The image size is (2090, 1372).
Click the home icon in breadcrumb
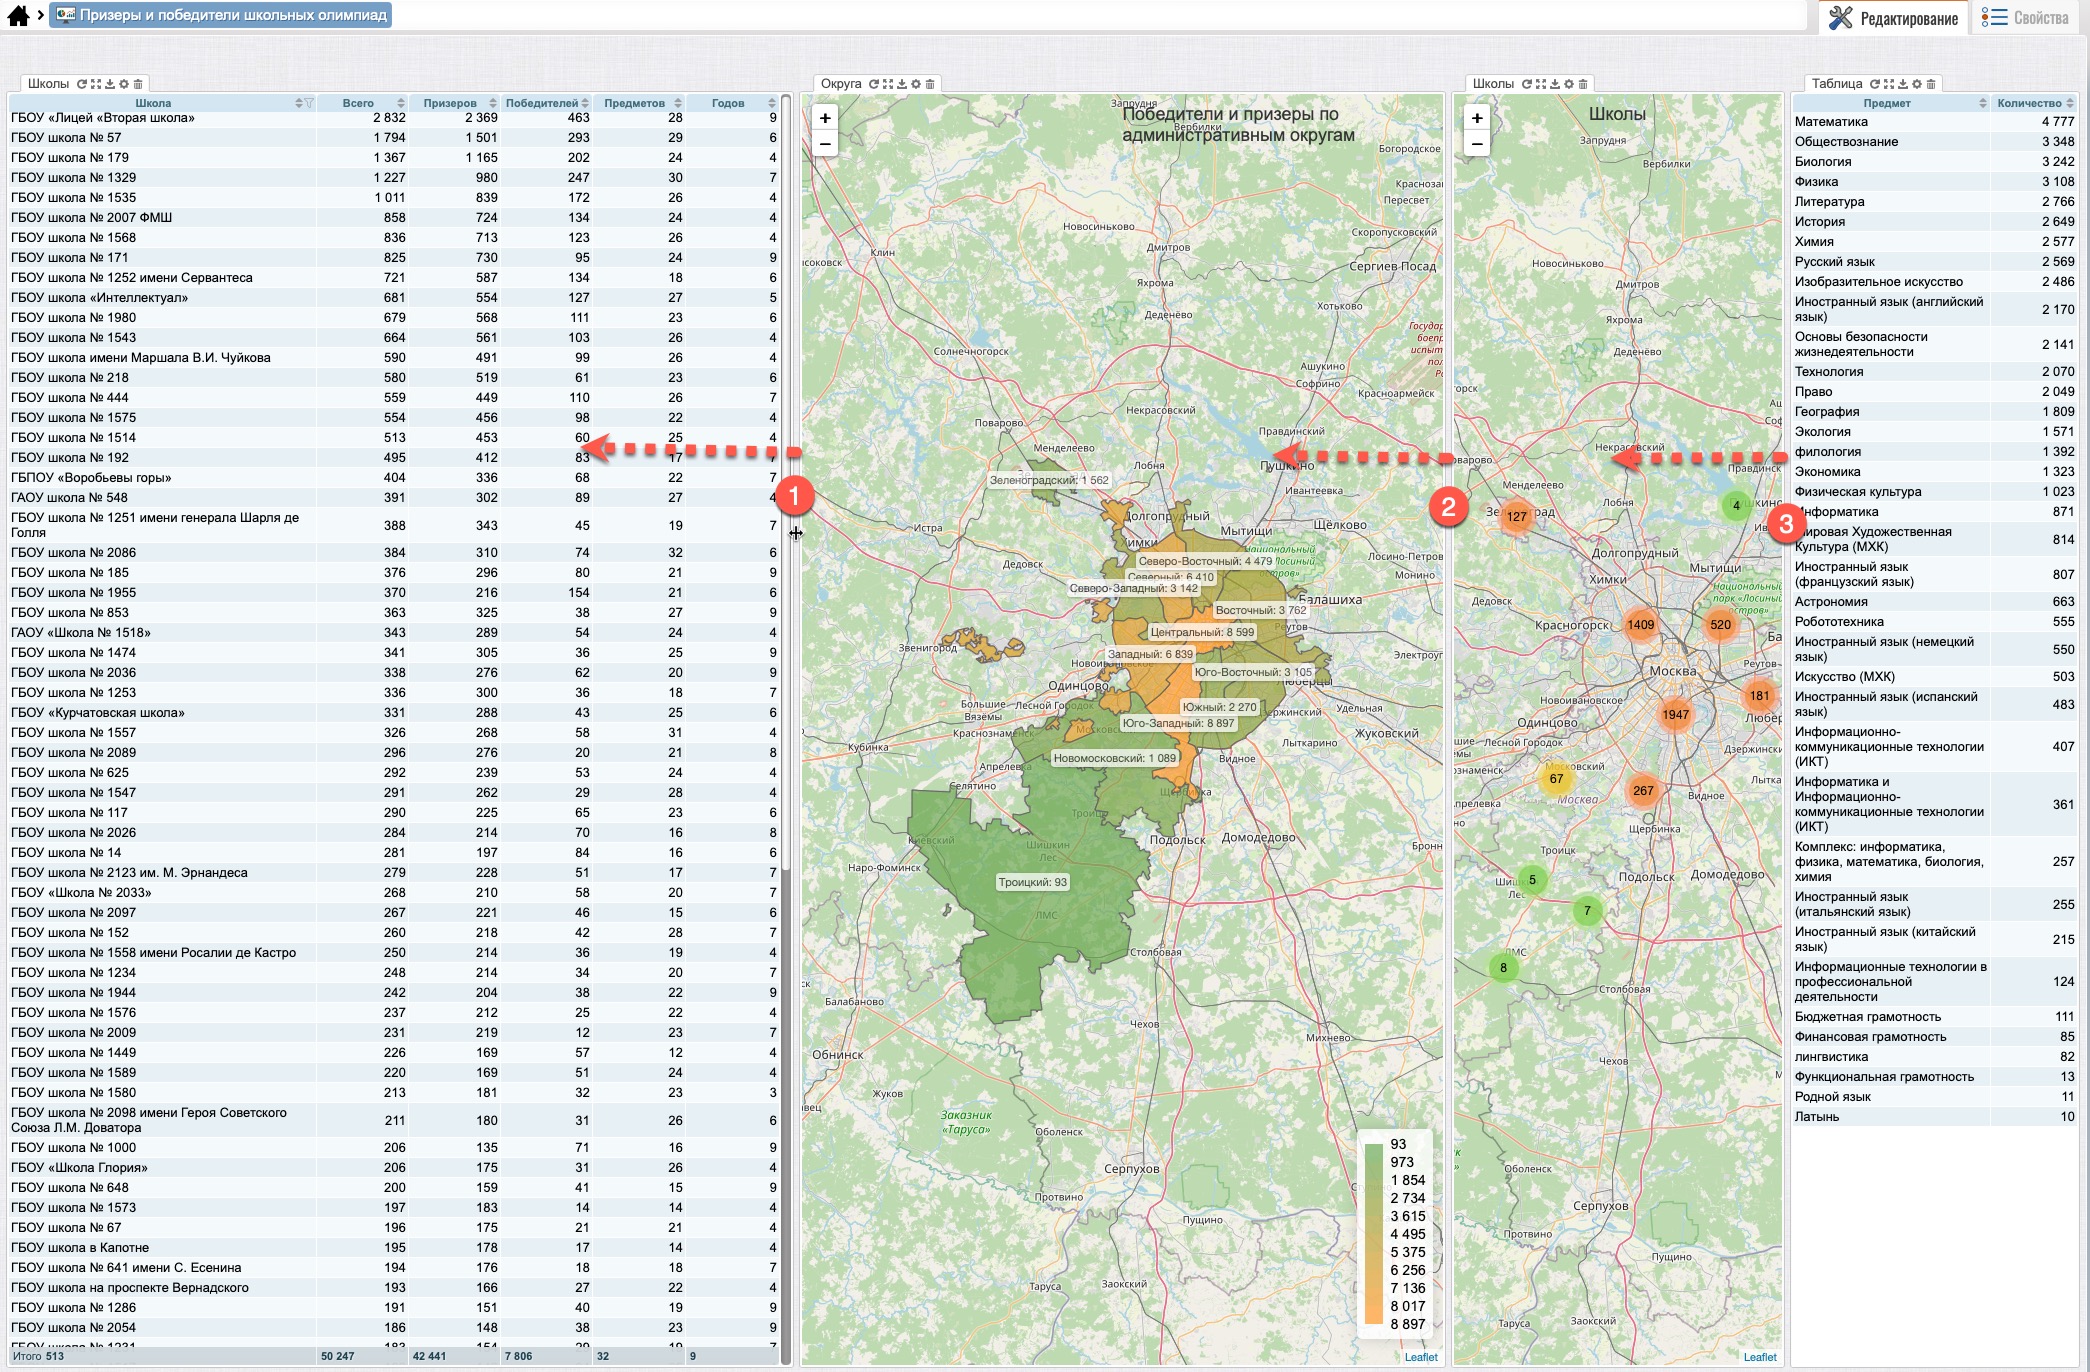click(x=18, y=15)
